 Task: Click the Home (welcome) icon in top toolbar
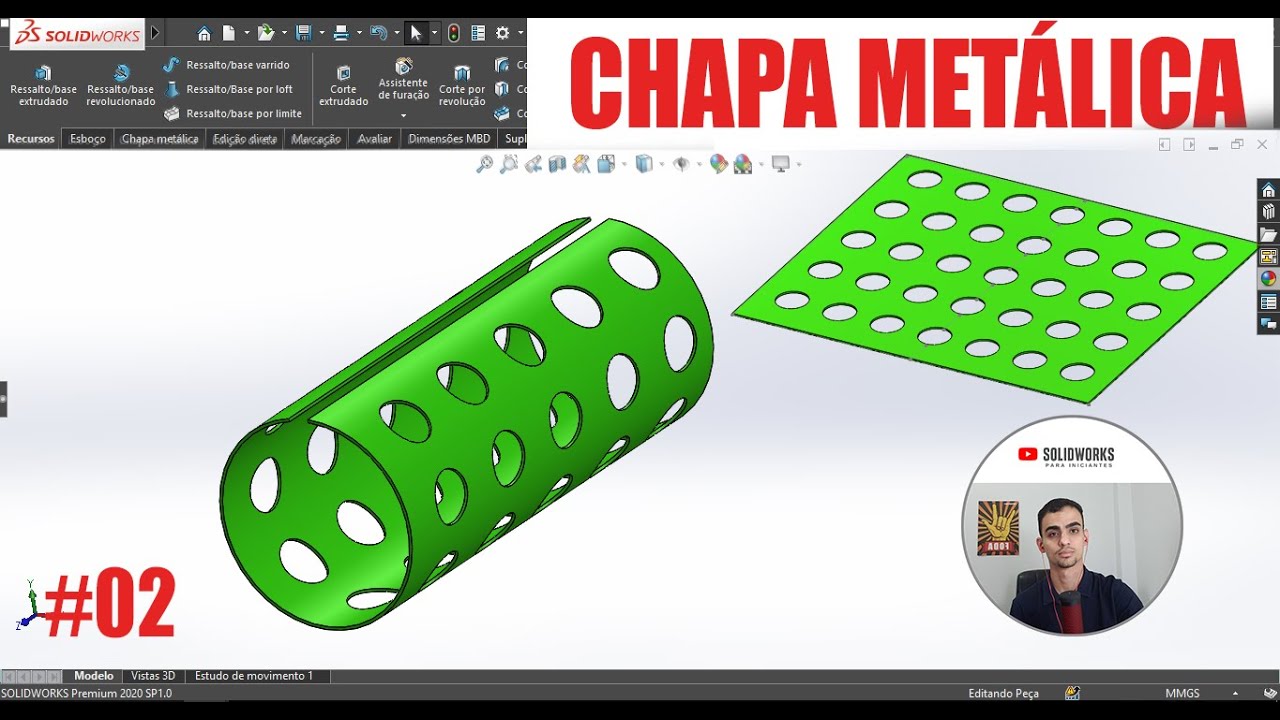click(204, 33)
